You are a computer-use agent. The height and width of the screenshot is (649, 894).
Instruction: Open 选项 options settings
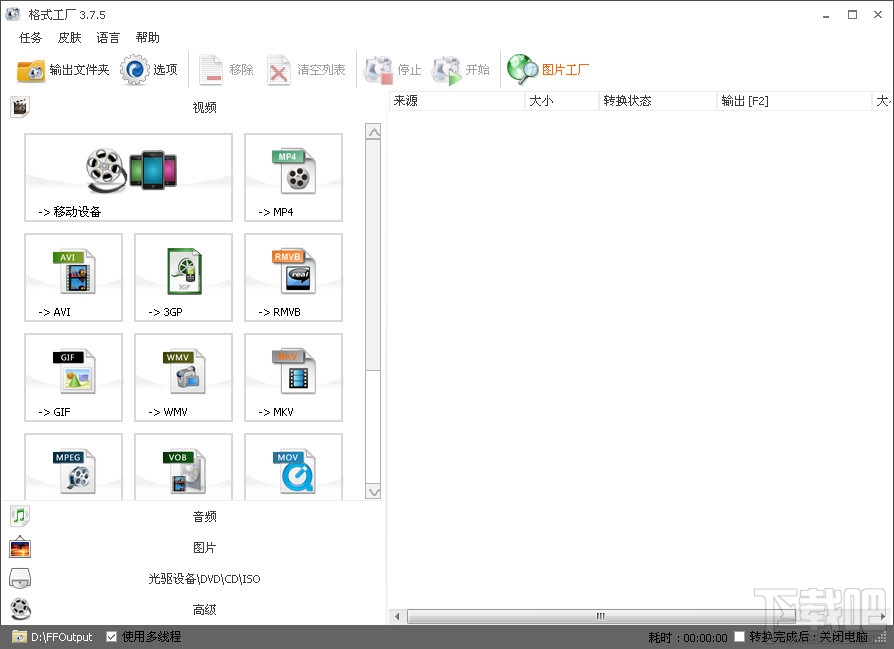pyautogui.click(x=149, y=70)
